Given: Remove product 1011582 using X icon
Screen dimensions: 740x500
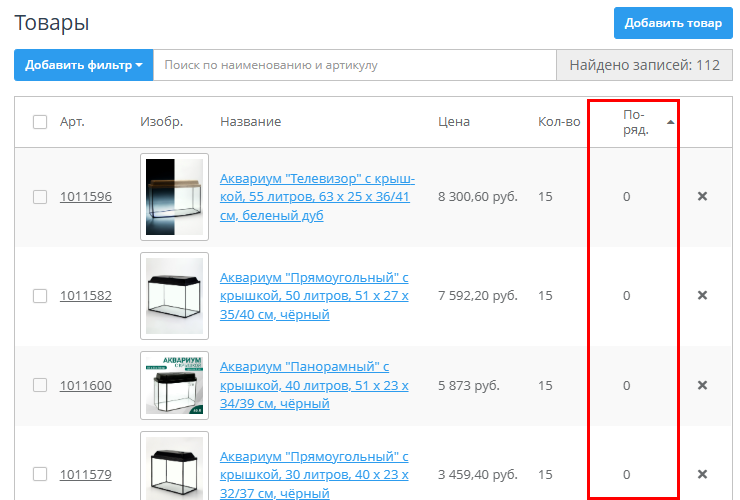Looking at the screenshot, I should 702,295.
